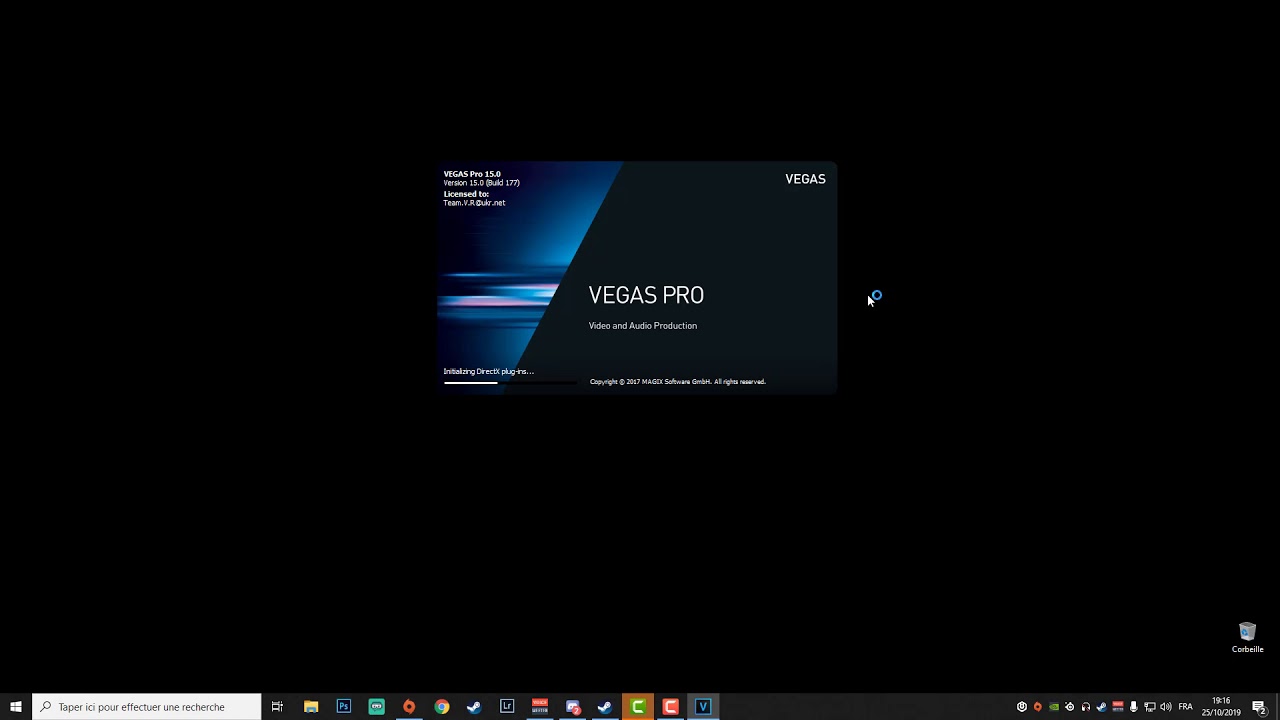Screen dimensions: 1280x720
Task: Click the microphone tray icon
Action: pyautogui.click(x=1133, y=707)
